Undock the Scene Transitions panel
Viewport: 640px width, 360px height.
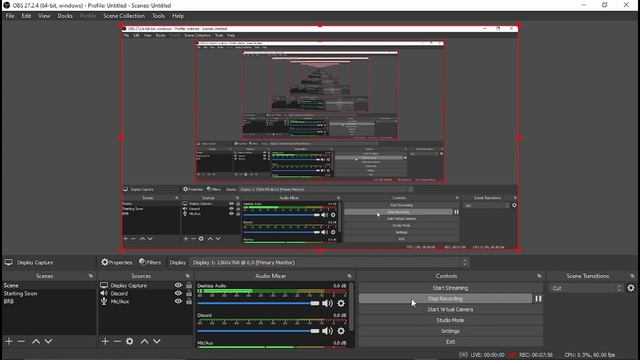(x=632, y=276)
